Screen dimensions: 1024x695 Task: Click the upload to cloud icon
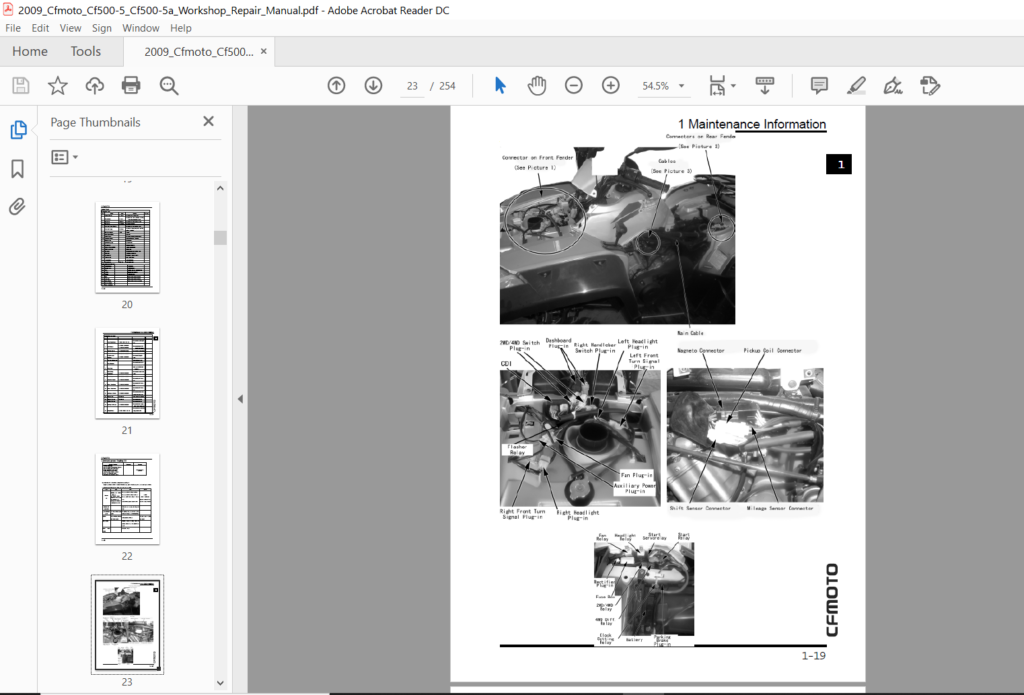coord(95,86)
